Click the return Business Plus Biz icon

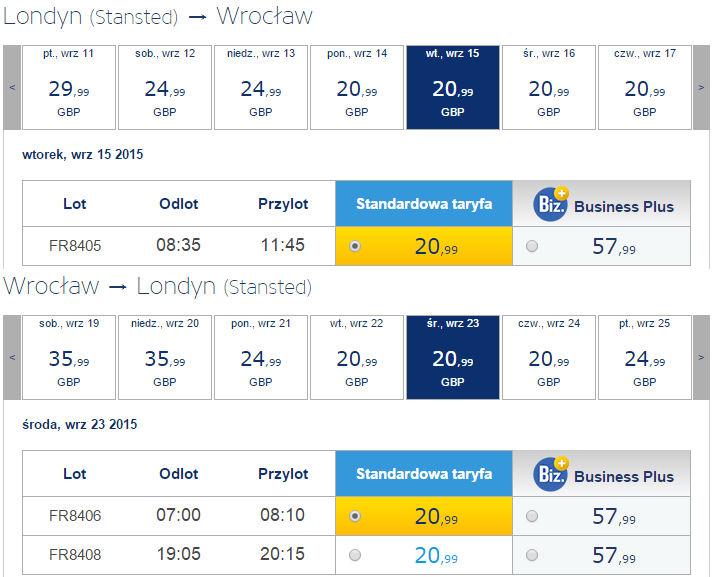(551, 474)
